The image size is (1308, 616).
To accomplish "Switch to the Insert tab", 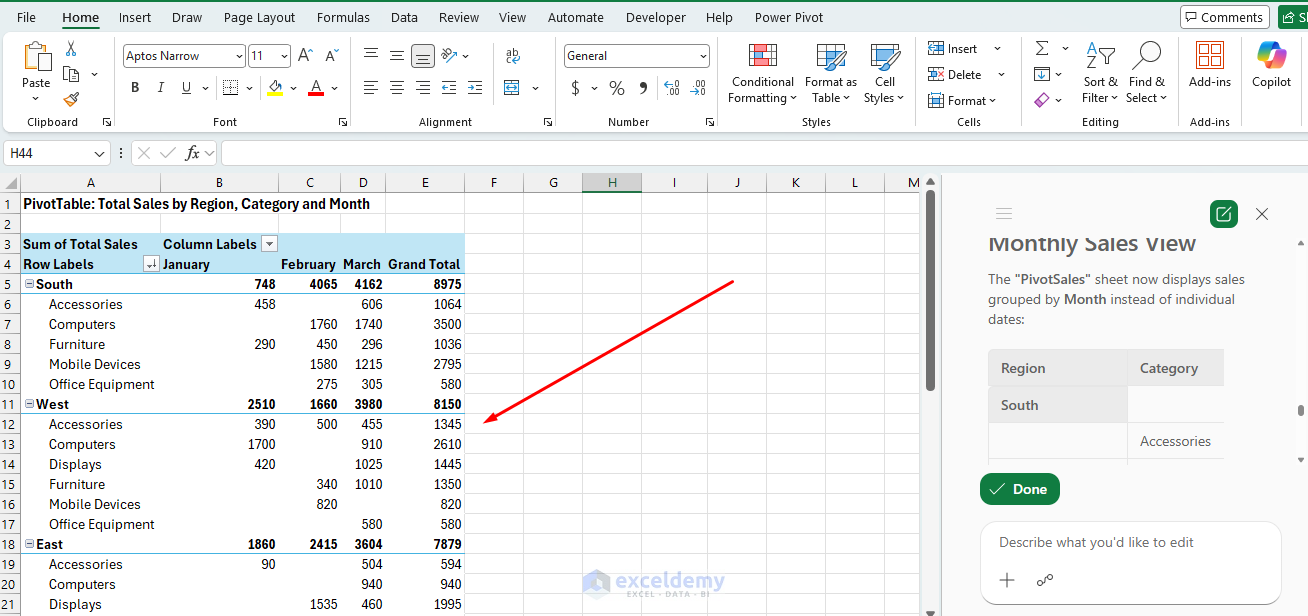I will (x=135, y=17).
